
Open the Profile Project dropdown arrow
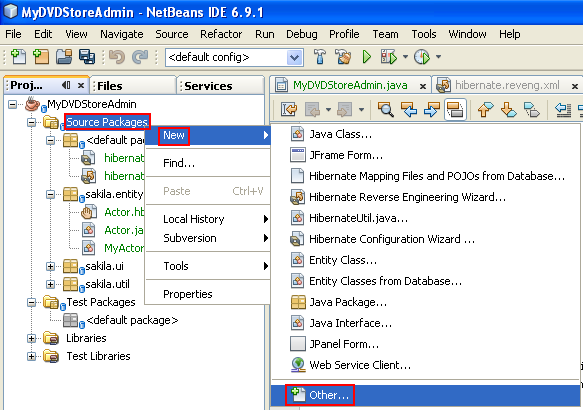tap(438, 57)
